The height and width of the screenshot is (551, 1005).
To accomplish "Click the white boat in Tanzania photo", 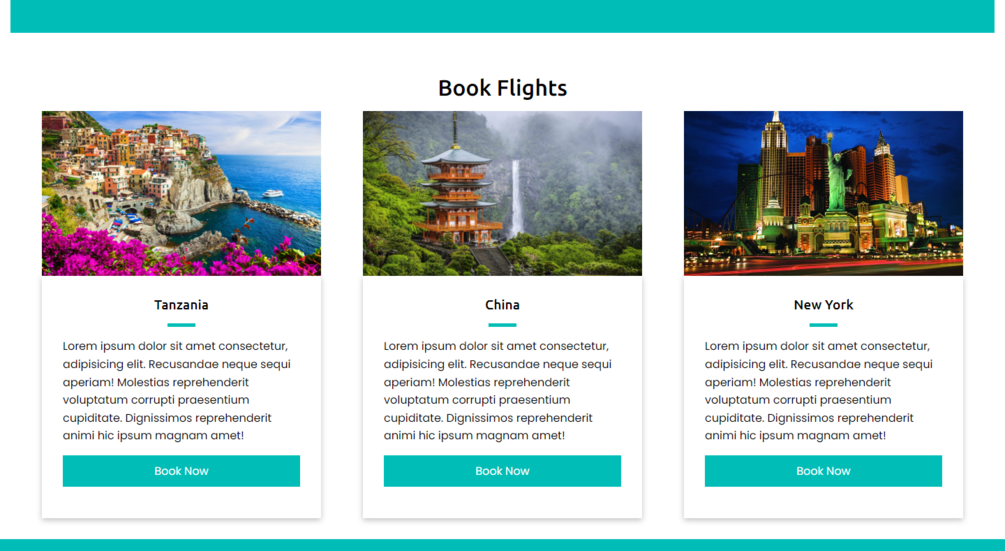I will point(273,193).
